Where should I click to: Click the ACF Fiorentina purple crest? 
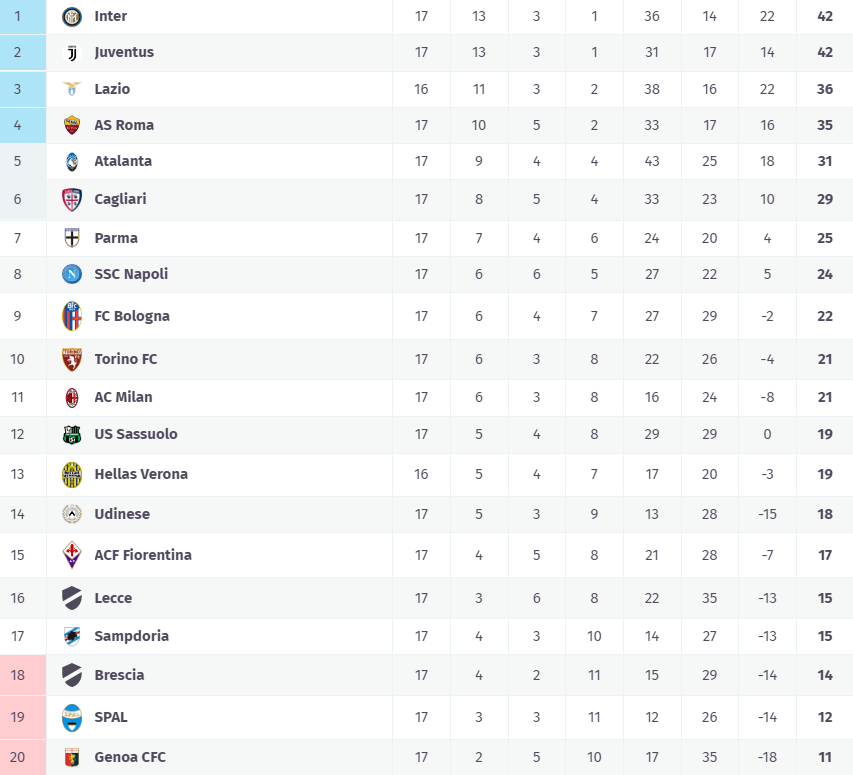coord(71,555)
